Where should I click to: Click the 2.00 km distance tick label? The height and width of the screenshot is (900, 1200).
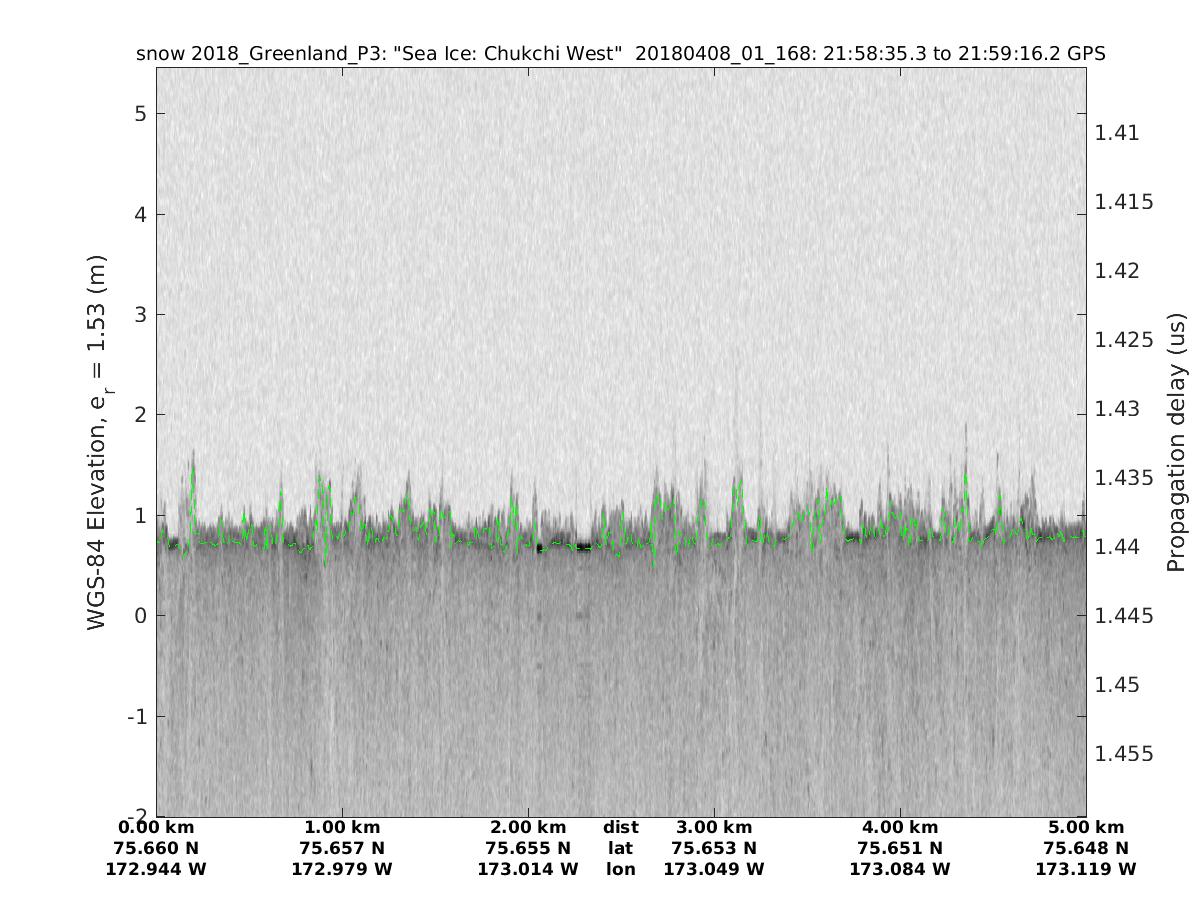(528, 827)
